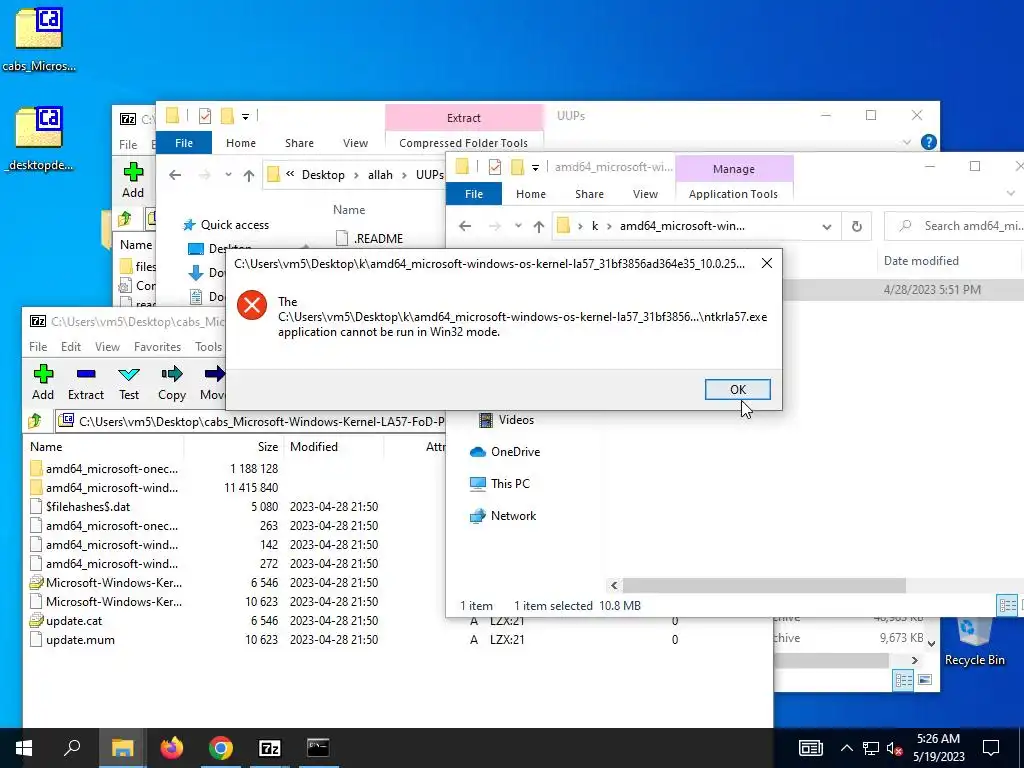This screenshot has height=768, width=1024.
Task: Open Share tab in UUPs Explorer window
Action: click(x=299, y=142)
